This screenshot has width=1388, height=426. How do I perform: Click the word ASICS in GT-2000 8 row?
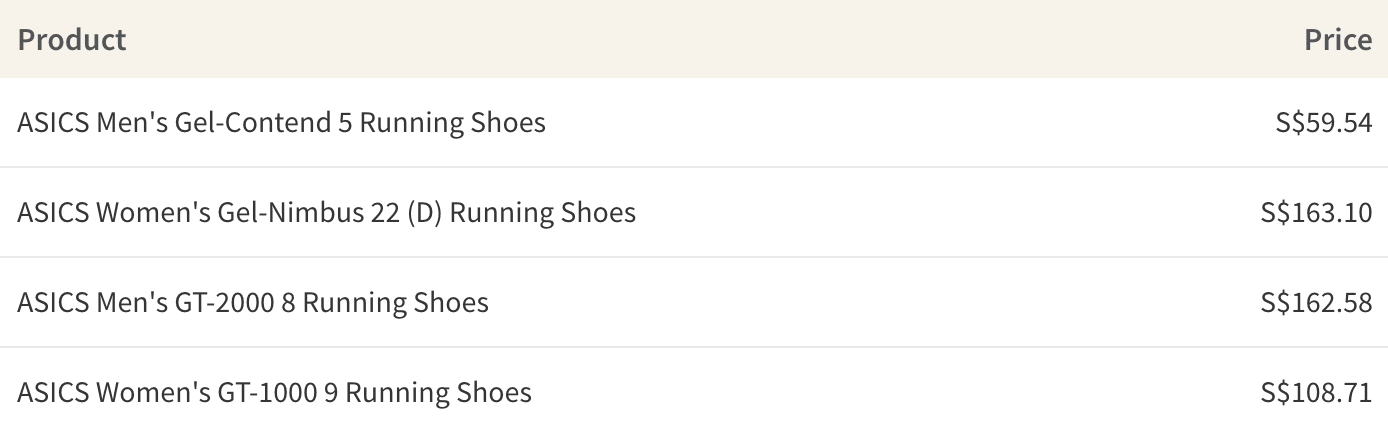tap(53, 302)
